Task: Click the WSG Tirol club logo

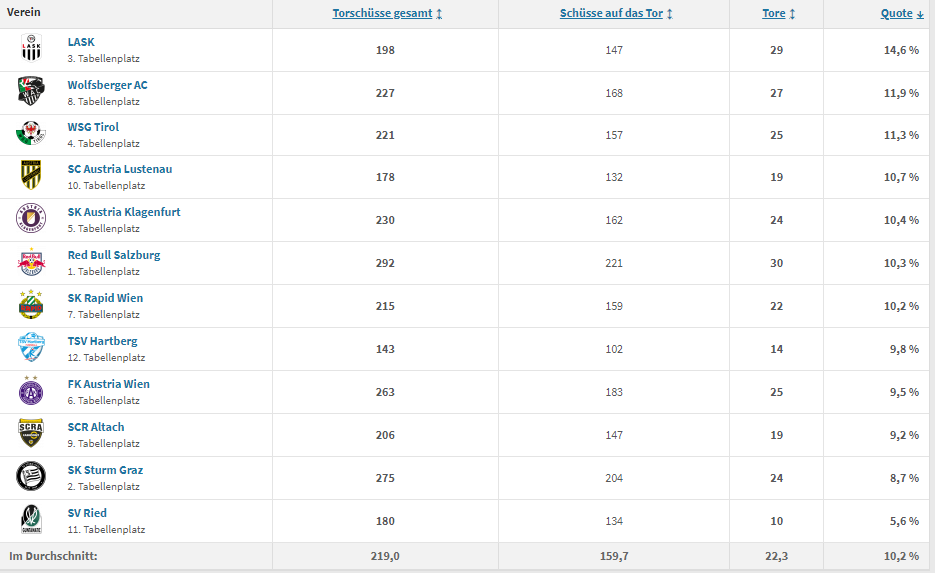Action: (x=31, y=133)
